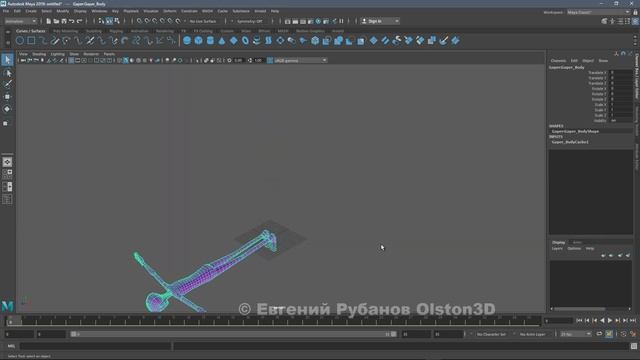Open the Script Editor icon
Viewport: 640px width, 360px height.
click(x=634, y=346)
